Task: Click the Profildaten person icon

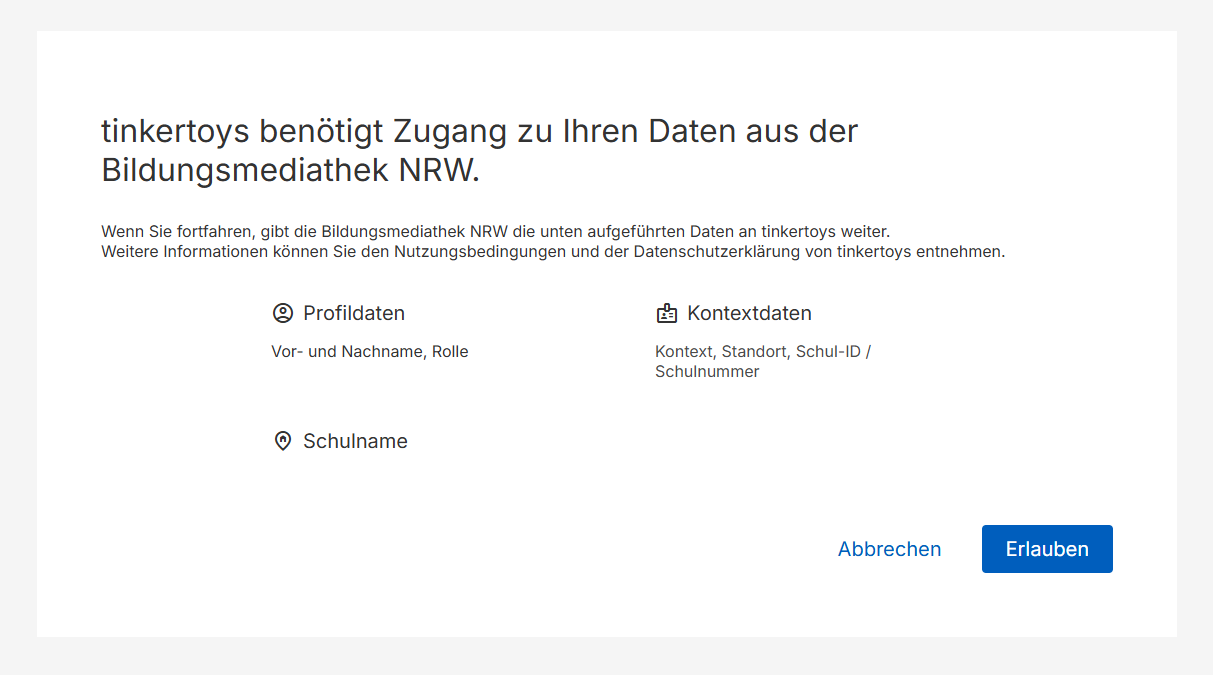Action: pos(283,313)
